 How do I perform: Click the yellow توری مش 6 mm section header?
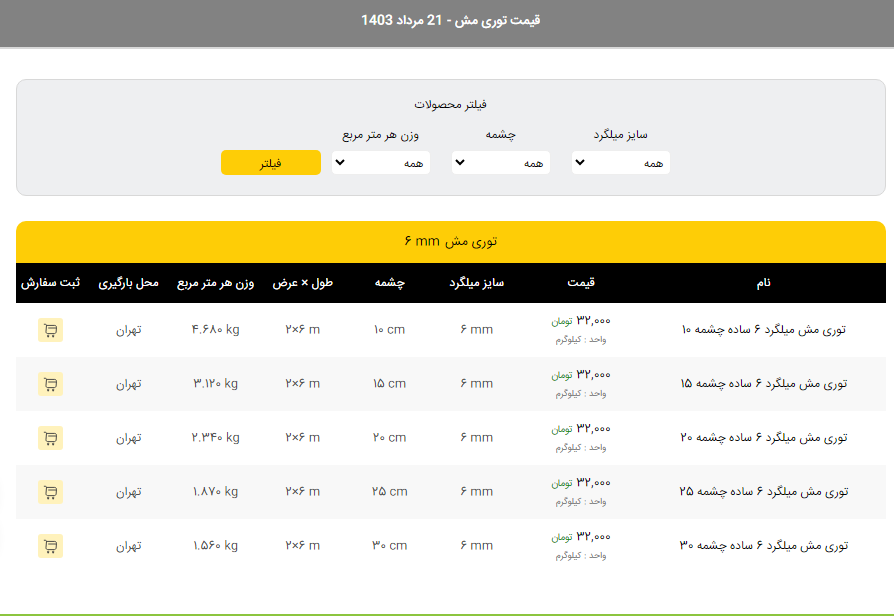point(451,242)
